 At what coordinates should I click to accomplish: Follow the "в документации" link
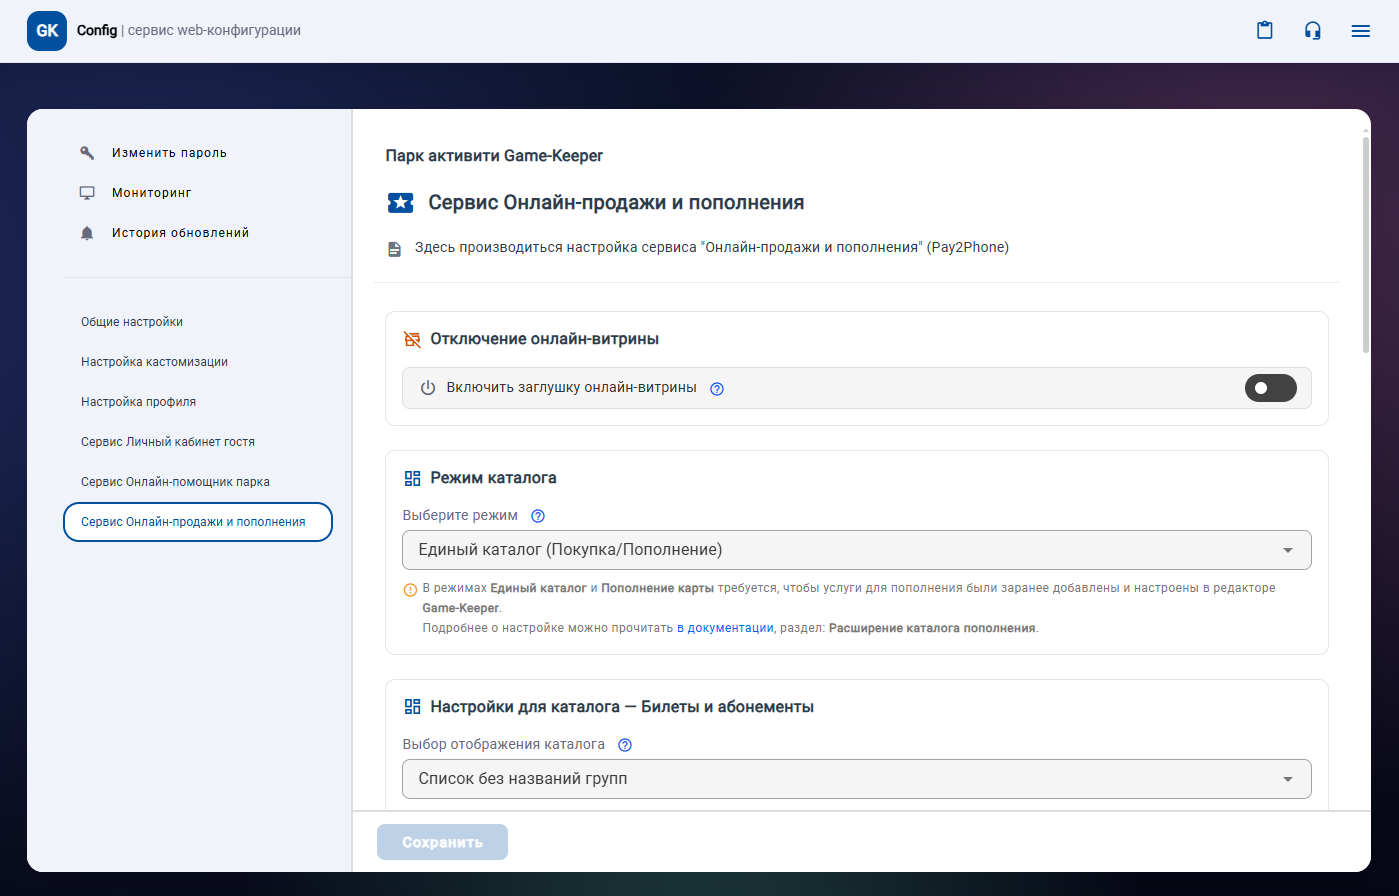725,628
